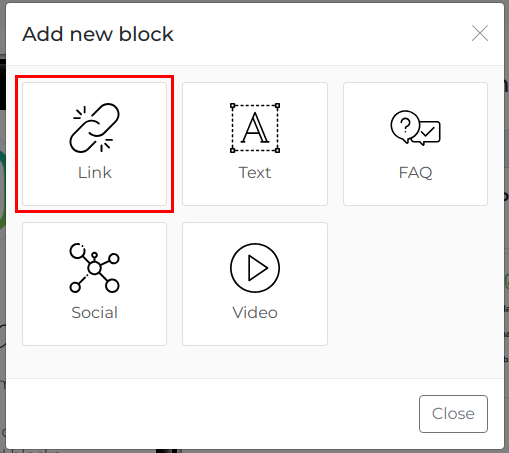Image resolution: width=509 pixels, height=453 pixels.
Task: Click the checkmark bubble in the FAQ icon
Action: pos(428,133)
